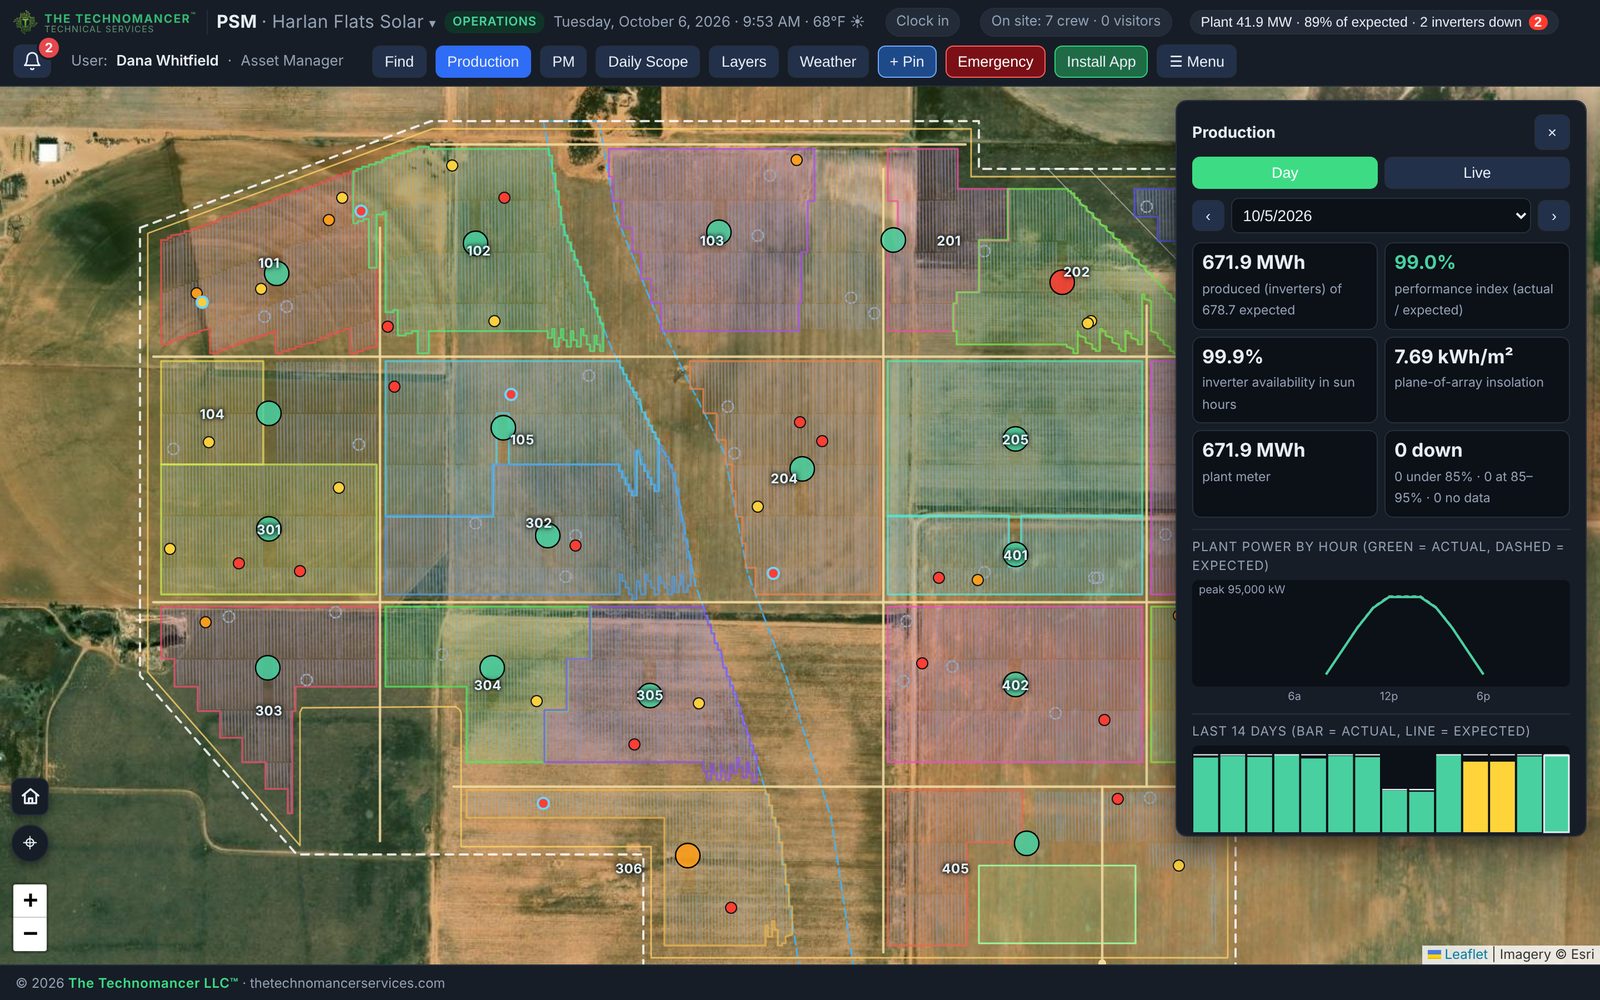Click the green marker near 201
Screen dimensions: 1600x1000
click(893, 240)
